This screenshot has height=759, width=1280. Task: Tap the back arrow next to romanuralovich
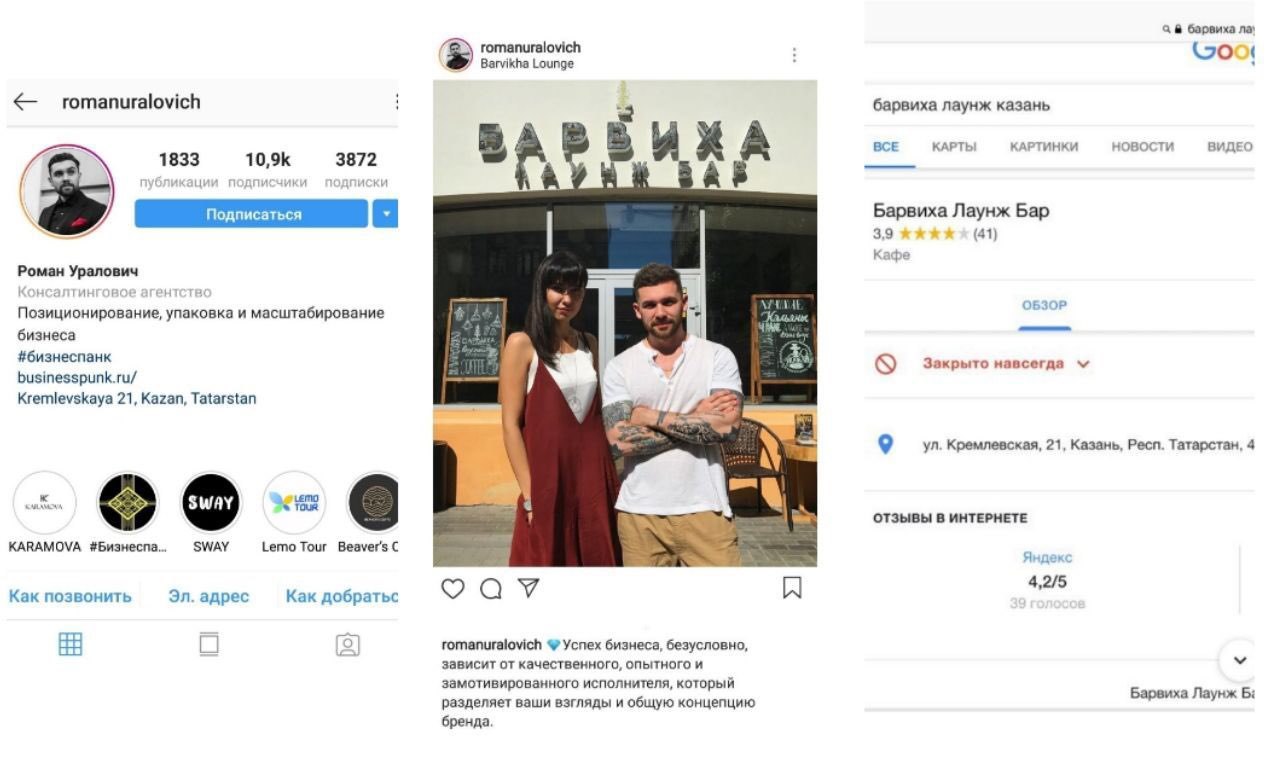(x=25, y=102)
